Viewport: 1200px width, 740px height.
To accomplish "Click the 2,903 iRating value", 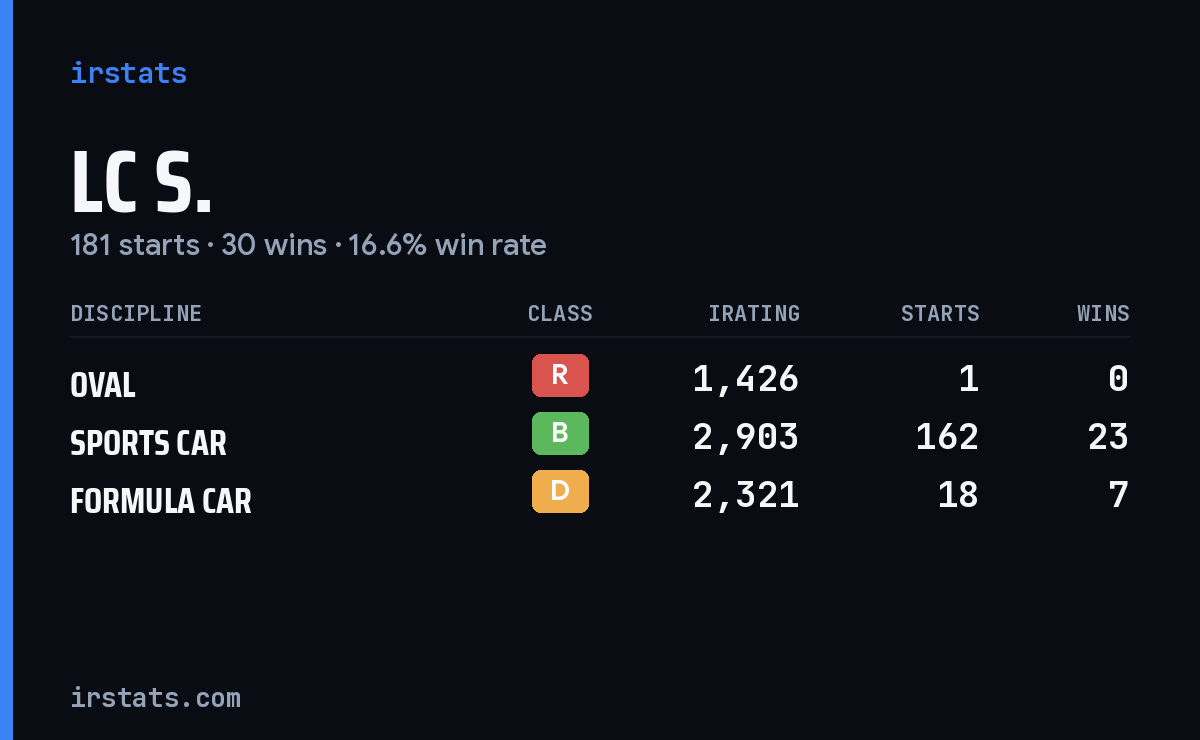I will click(x=746, y=437).
